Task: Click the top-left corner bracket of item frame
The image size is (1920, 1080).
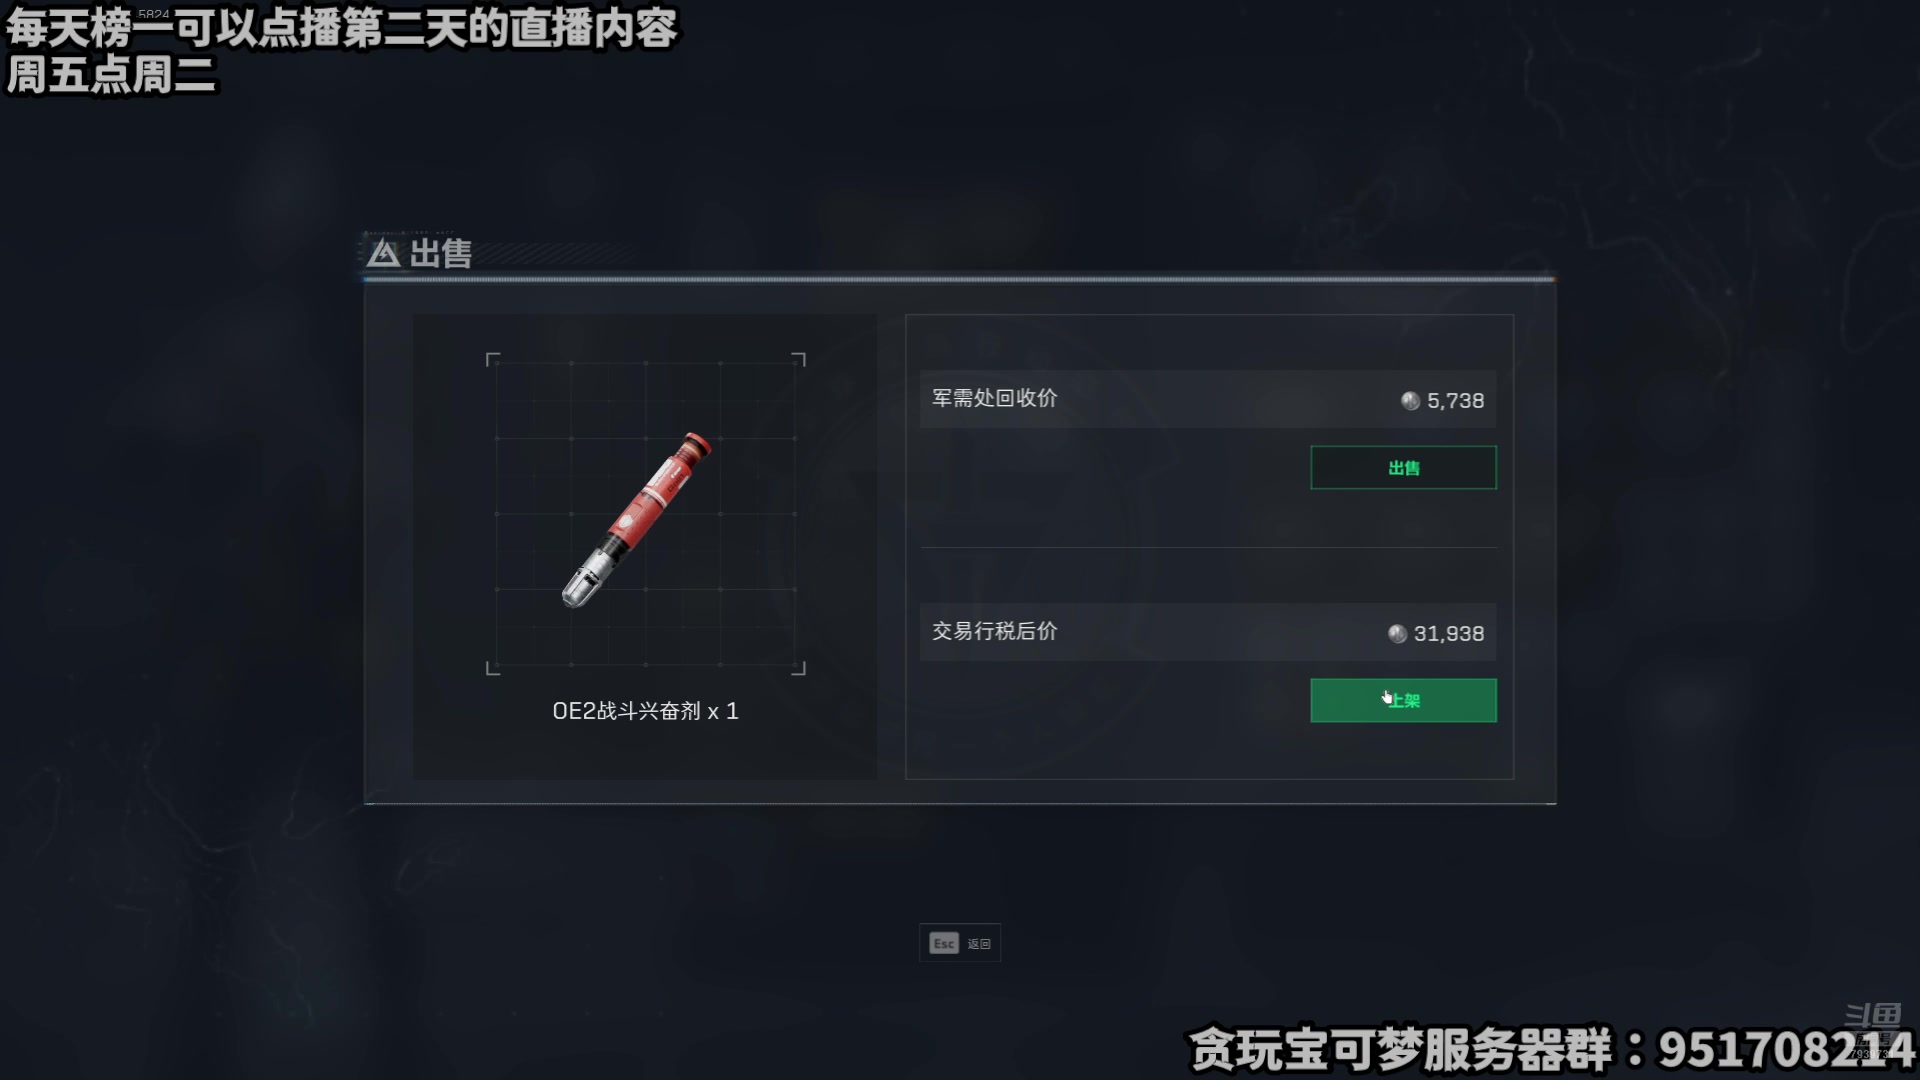Action: pyautogui.click(x=492, y=359)
